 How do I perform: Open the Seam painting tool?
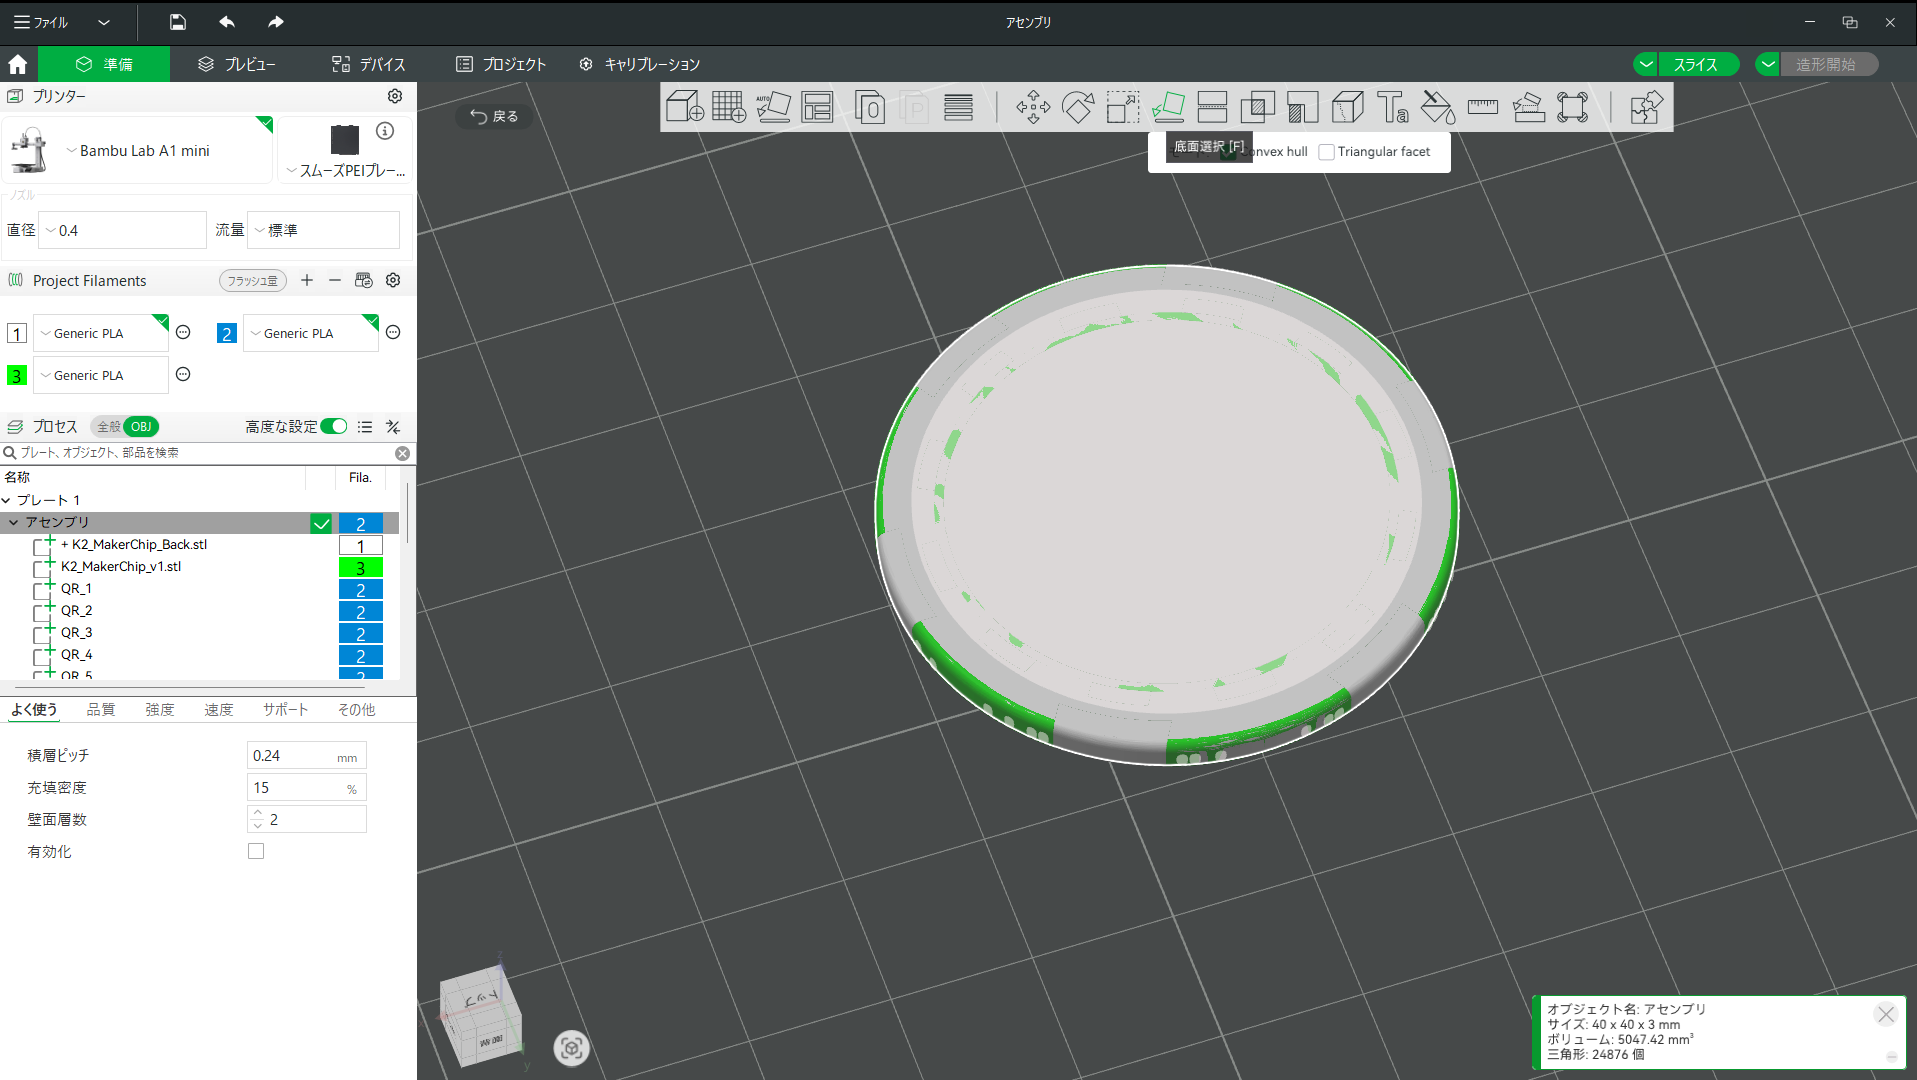tap(1348, 107)
